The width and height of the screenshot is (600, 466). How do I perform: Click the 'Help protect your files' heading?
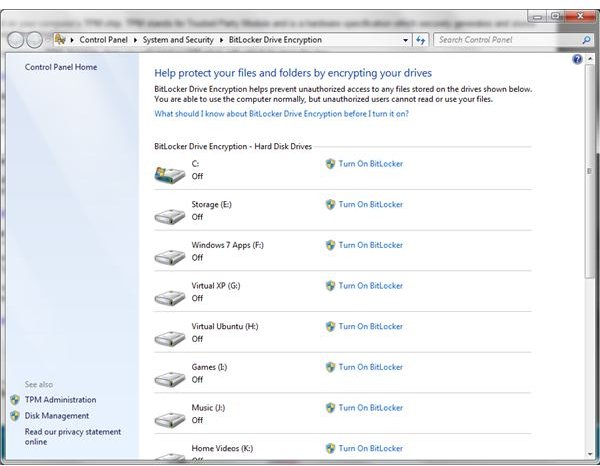(293, 73)
